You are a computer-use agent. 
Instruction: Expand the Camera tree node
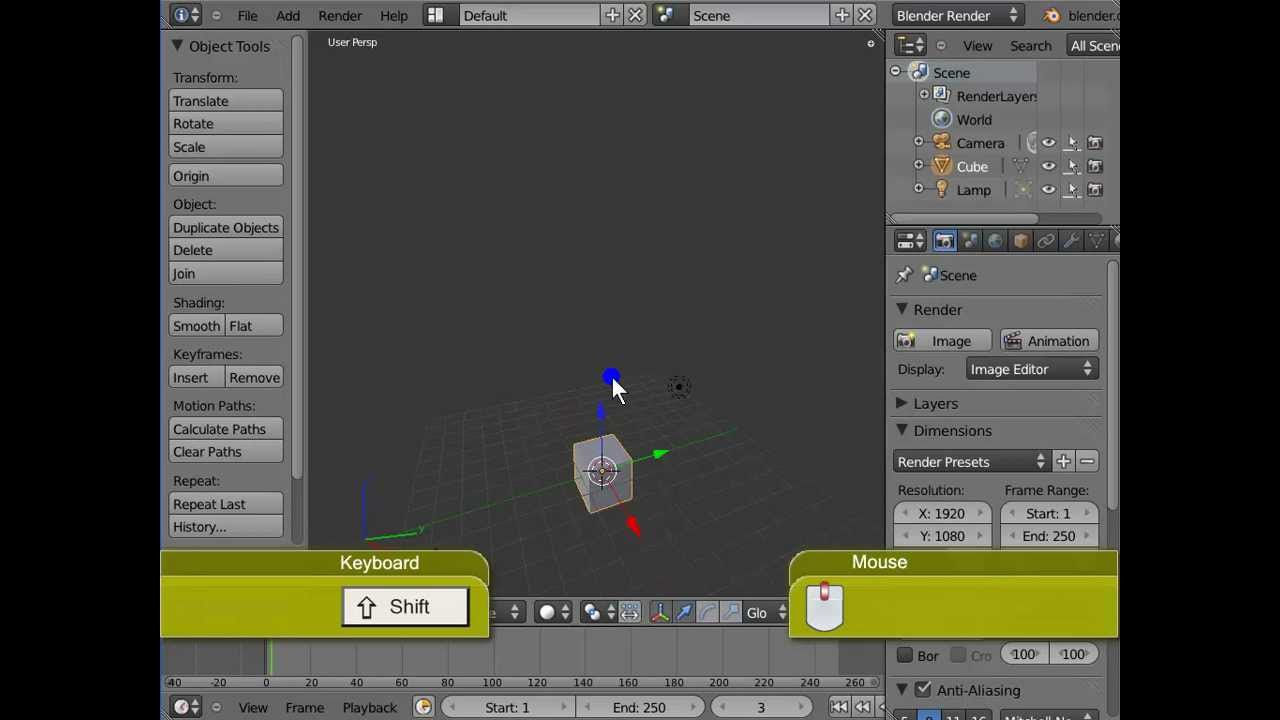click(919, 143)
